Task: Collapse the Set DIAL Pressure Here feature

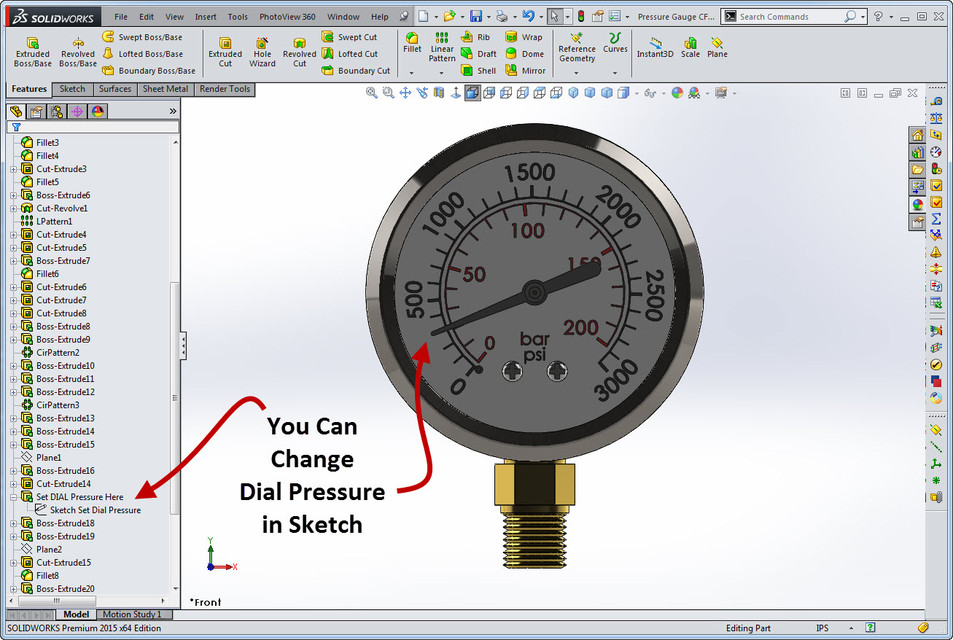Action: coord(16,497)
